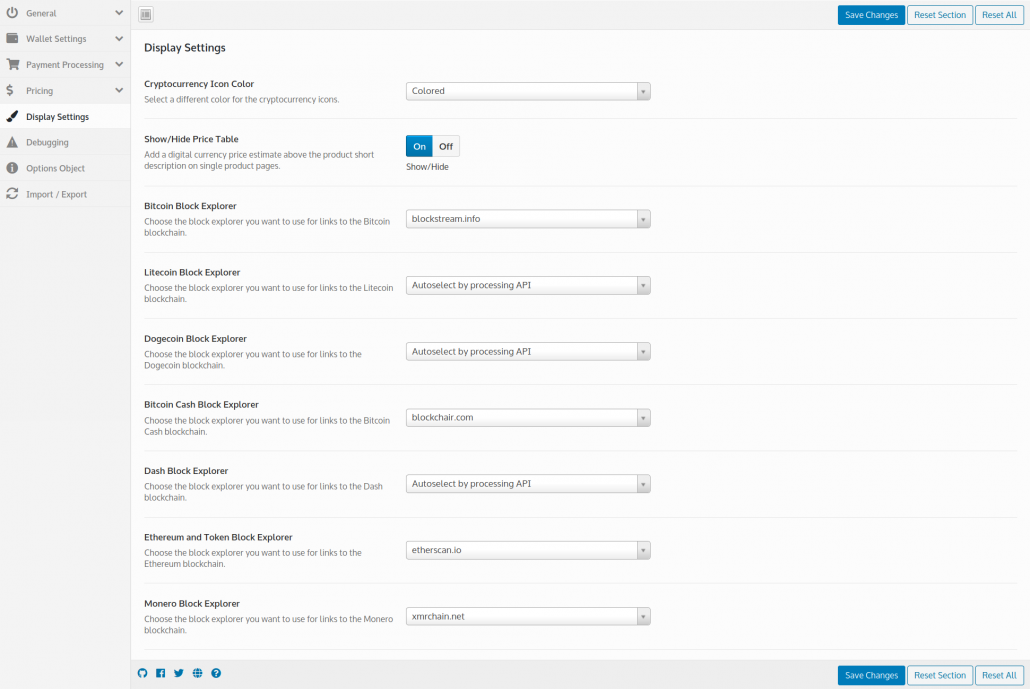1030x689 pixels.
Task: Open Dogecoin Block Explorer dropdown
Action: click(x=528, y=351)
